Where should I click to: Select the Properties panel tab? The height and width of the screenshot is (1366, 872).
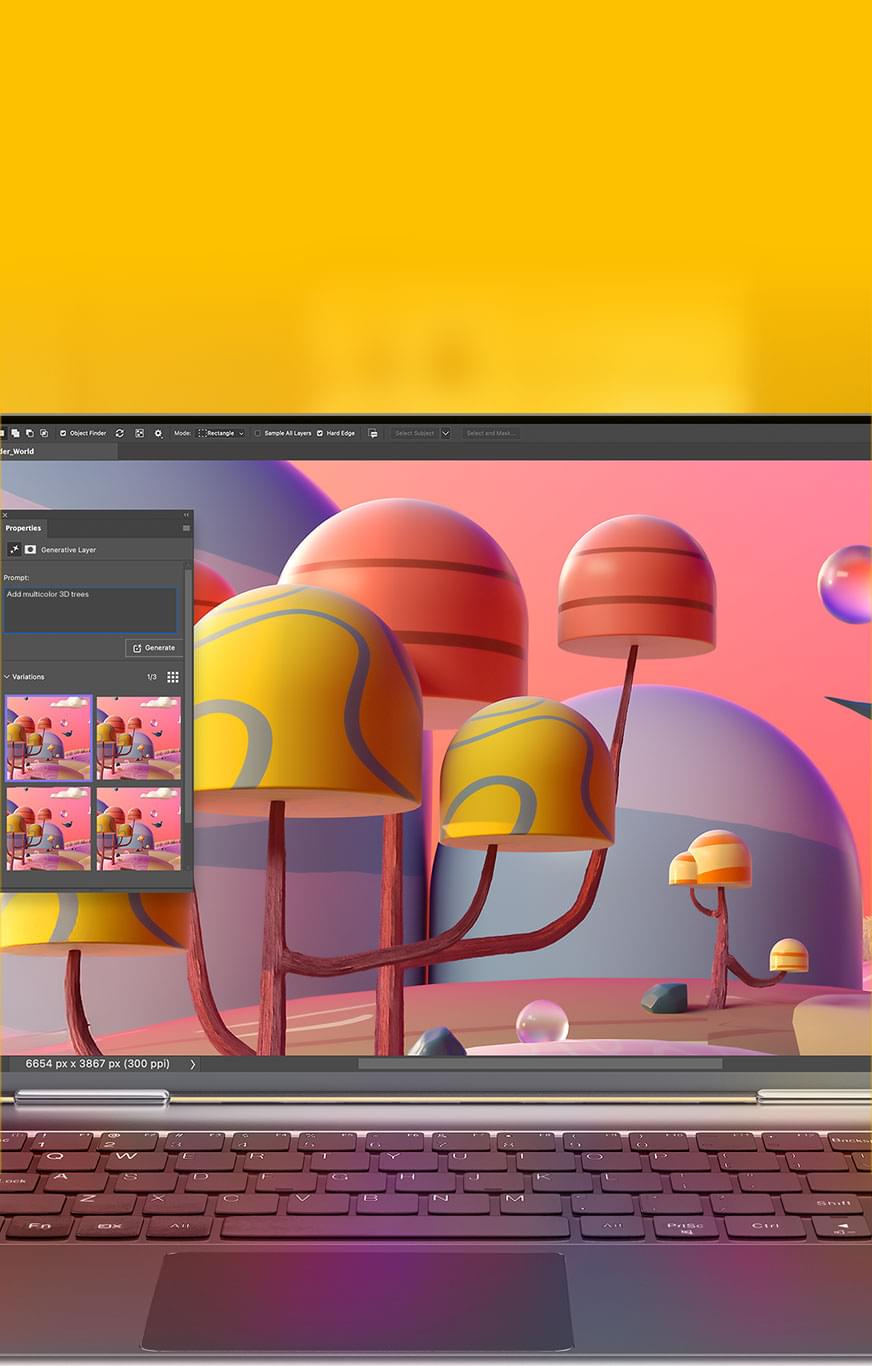coord(23,528)
